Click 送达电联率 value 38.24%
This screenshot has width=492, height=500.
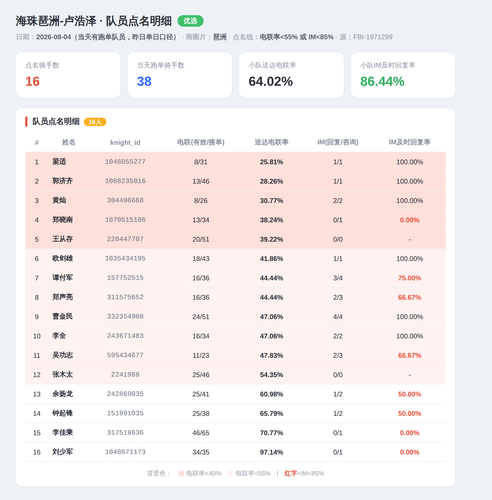(271, 220)
